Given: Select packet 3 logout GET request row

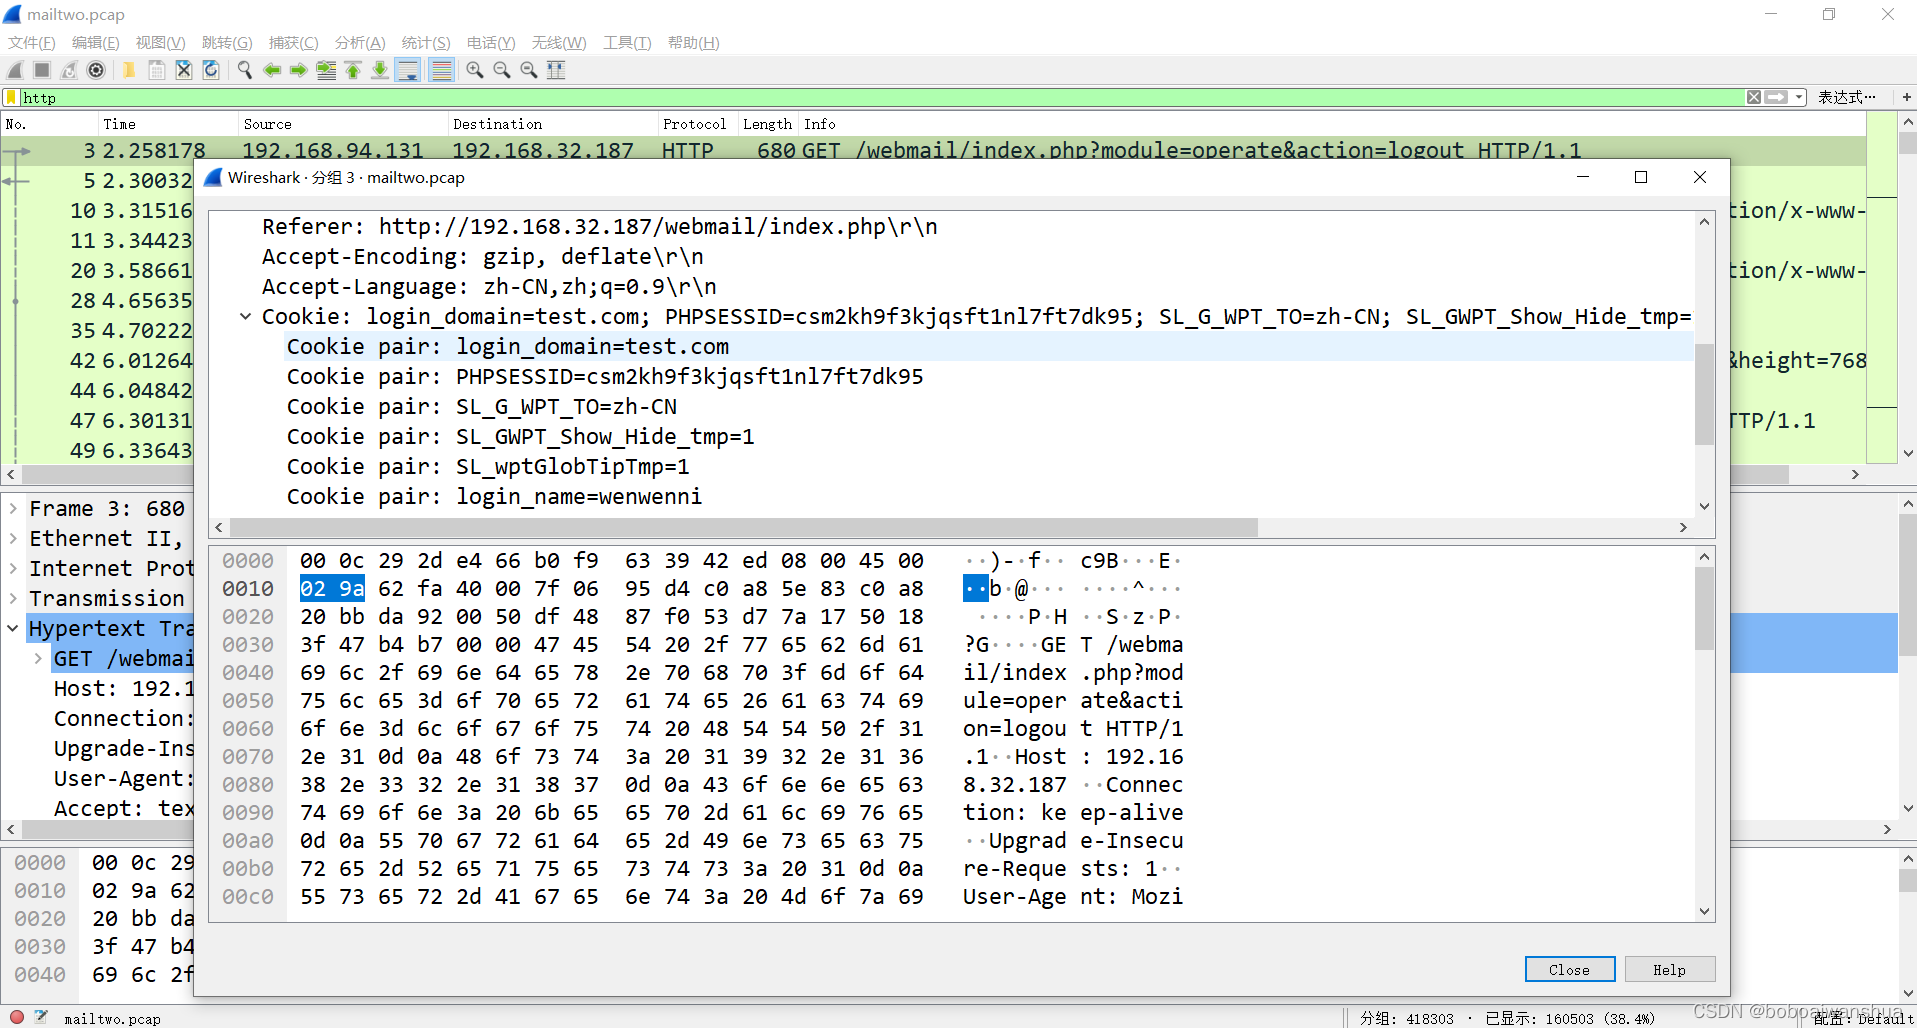Looking at the screenshot, I should point(933,150).
